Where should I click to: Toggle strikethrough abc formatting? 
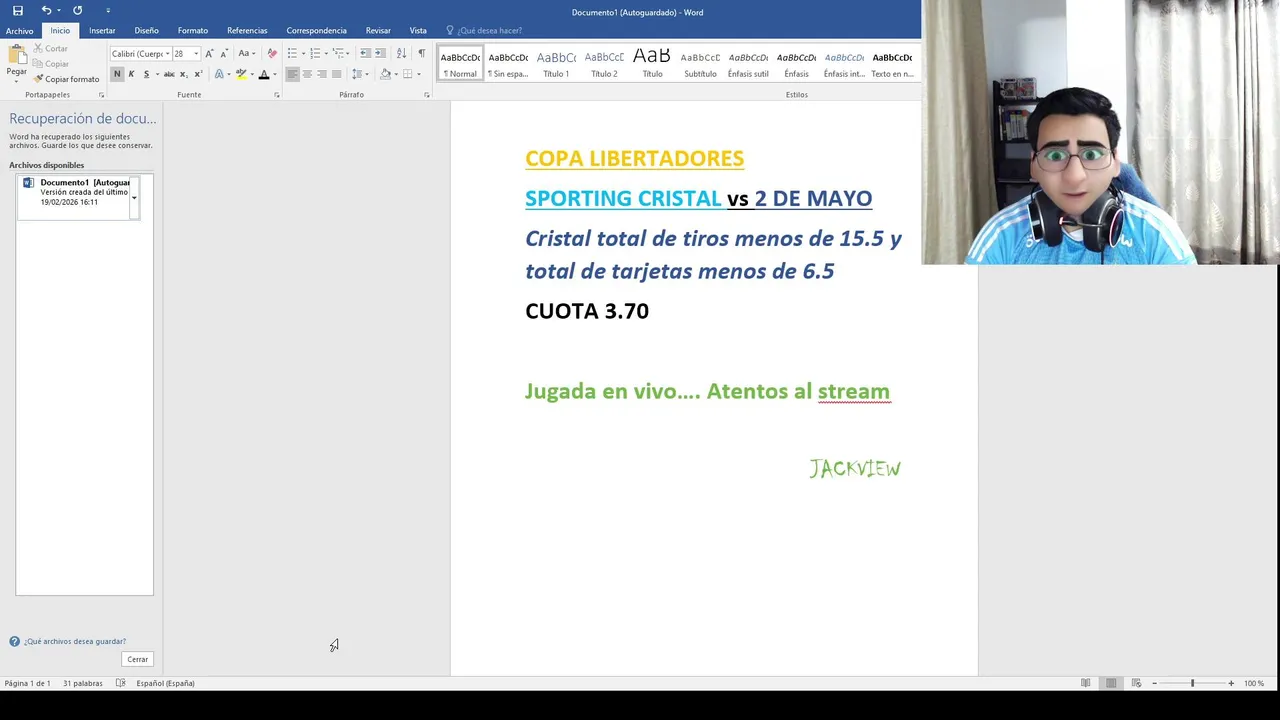pyautogui.click(x=169, y=74)
